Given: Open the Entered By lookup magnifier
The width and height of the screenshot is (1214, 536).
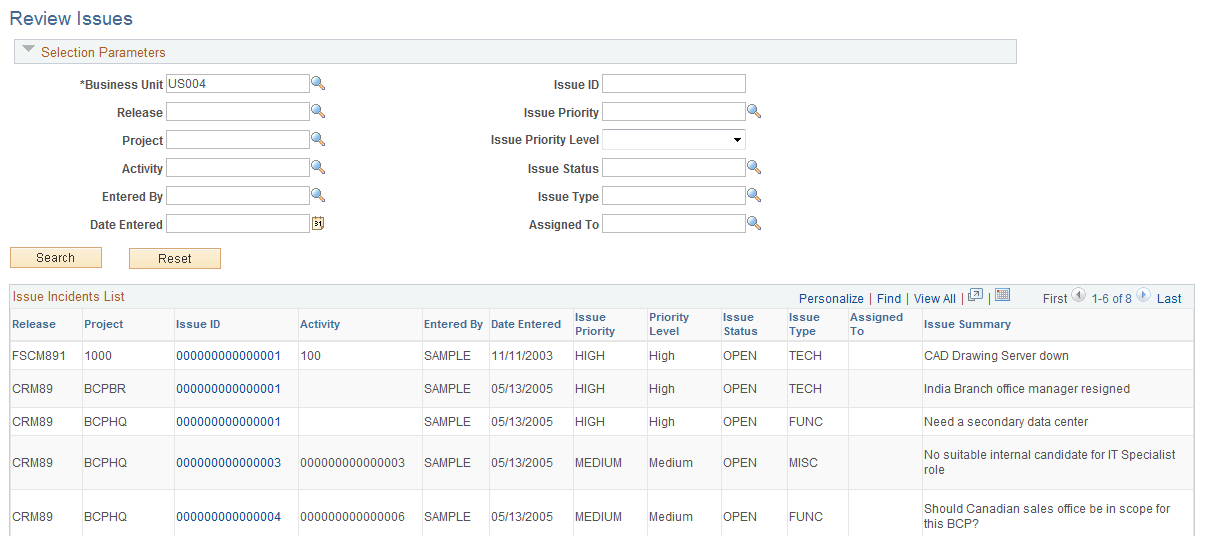Looking at the screenshot, I should (318, 196).
